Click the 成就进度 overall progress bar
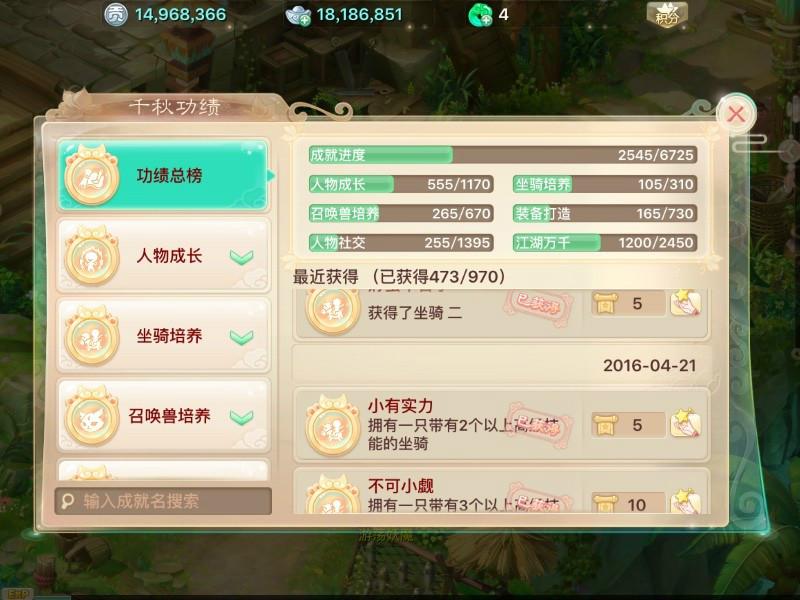 [503, 155]
